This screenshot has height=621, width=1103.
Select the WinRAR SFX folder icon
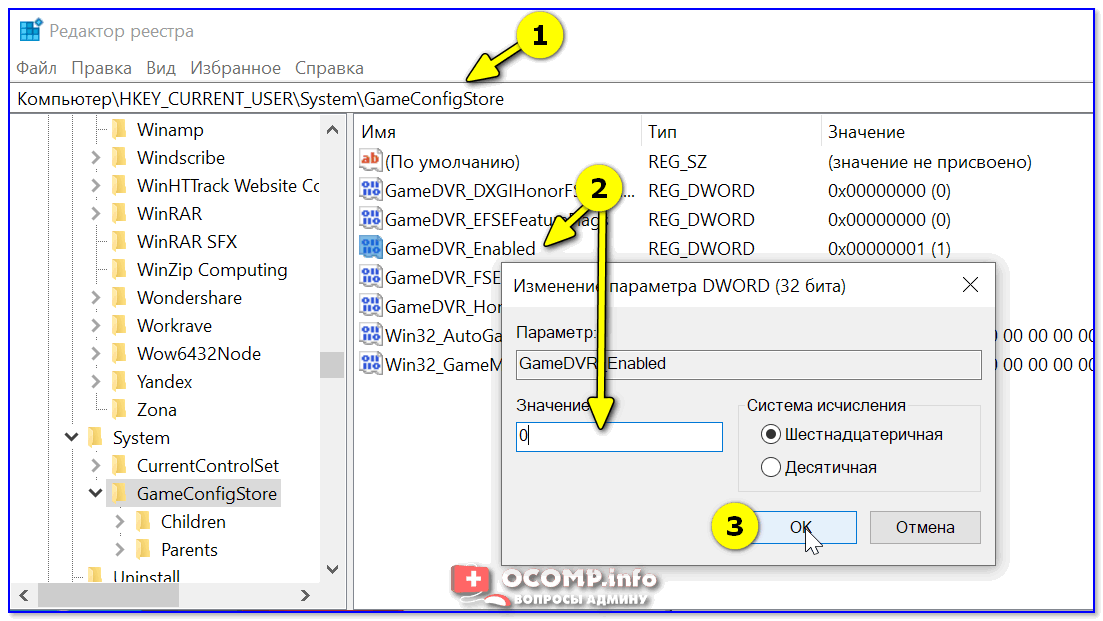tap(120, 242)
